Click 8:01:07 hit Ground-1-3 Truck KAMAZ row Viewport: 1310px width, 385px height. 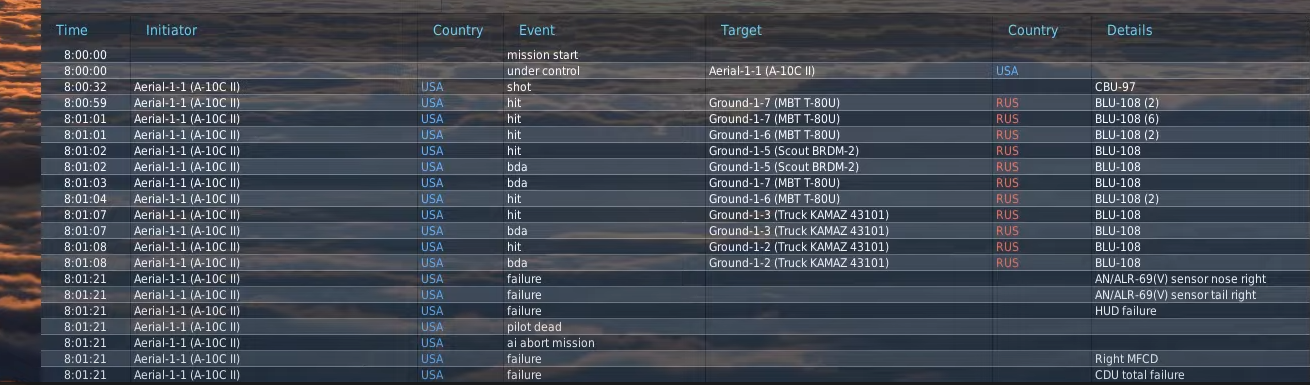pos(675,215)
